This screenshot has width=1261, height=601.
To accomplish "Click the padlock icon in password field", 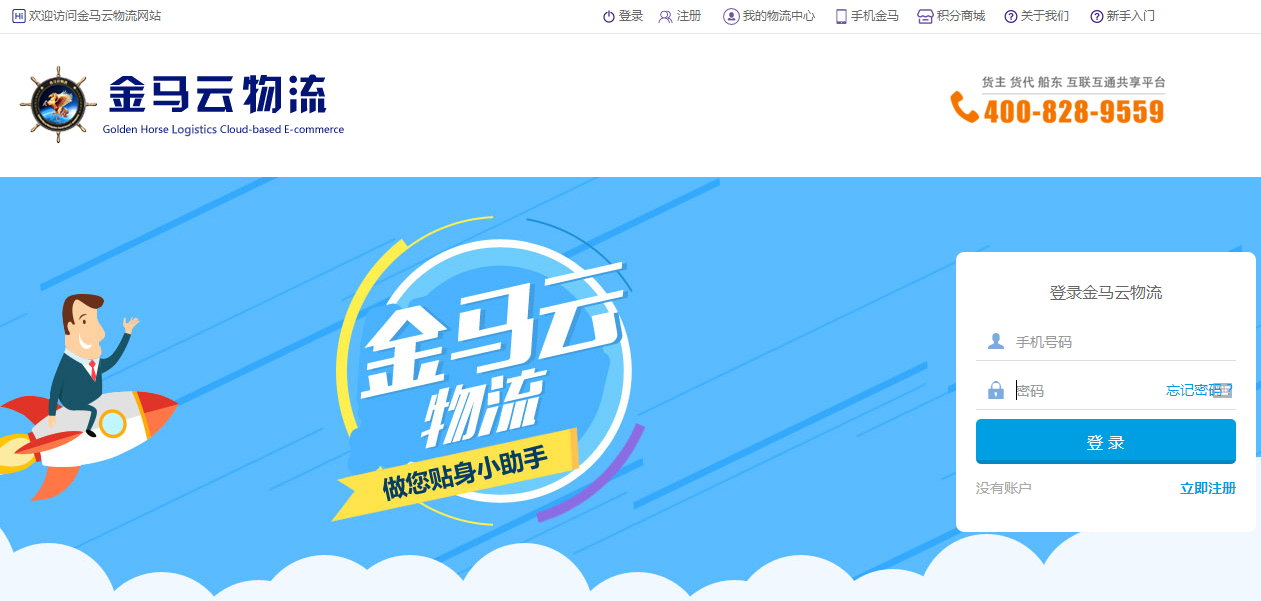I will tap(995, 390).
